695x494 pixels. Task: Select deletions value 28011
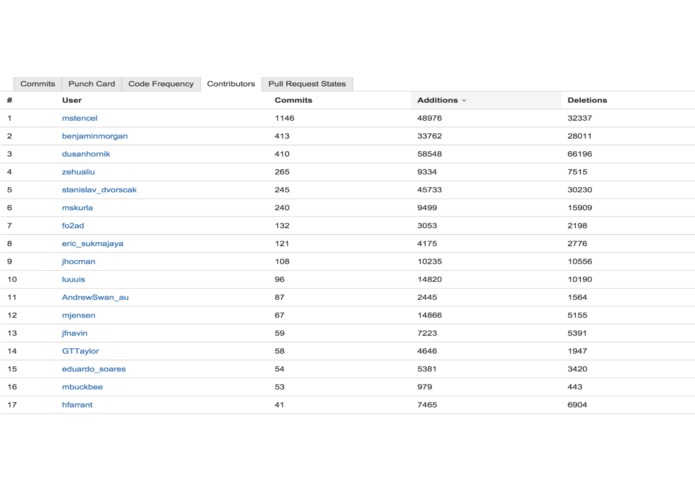click(580, 136)
